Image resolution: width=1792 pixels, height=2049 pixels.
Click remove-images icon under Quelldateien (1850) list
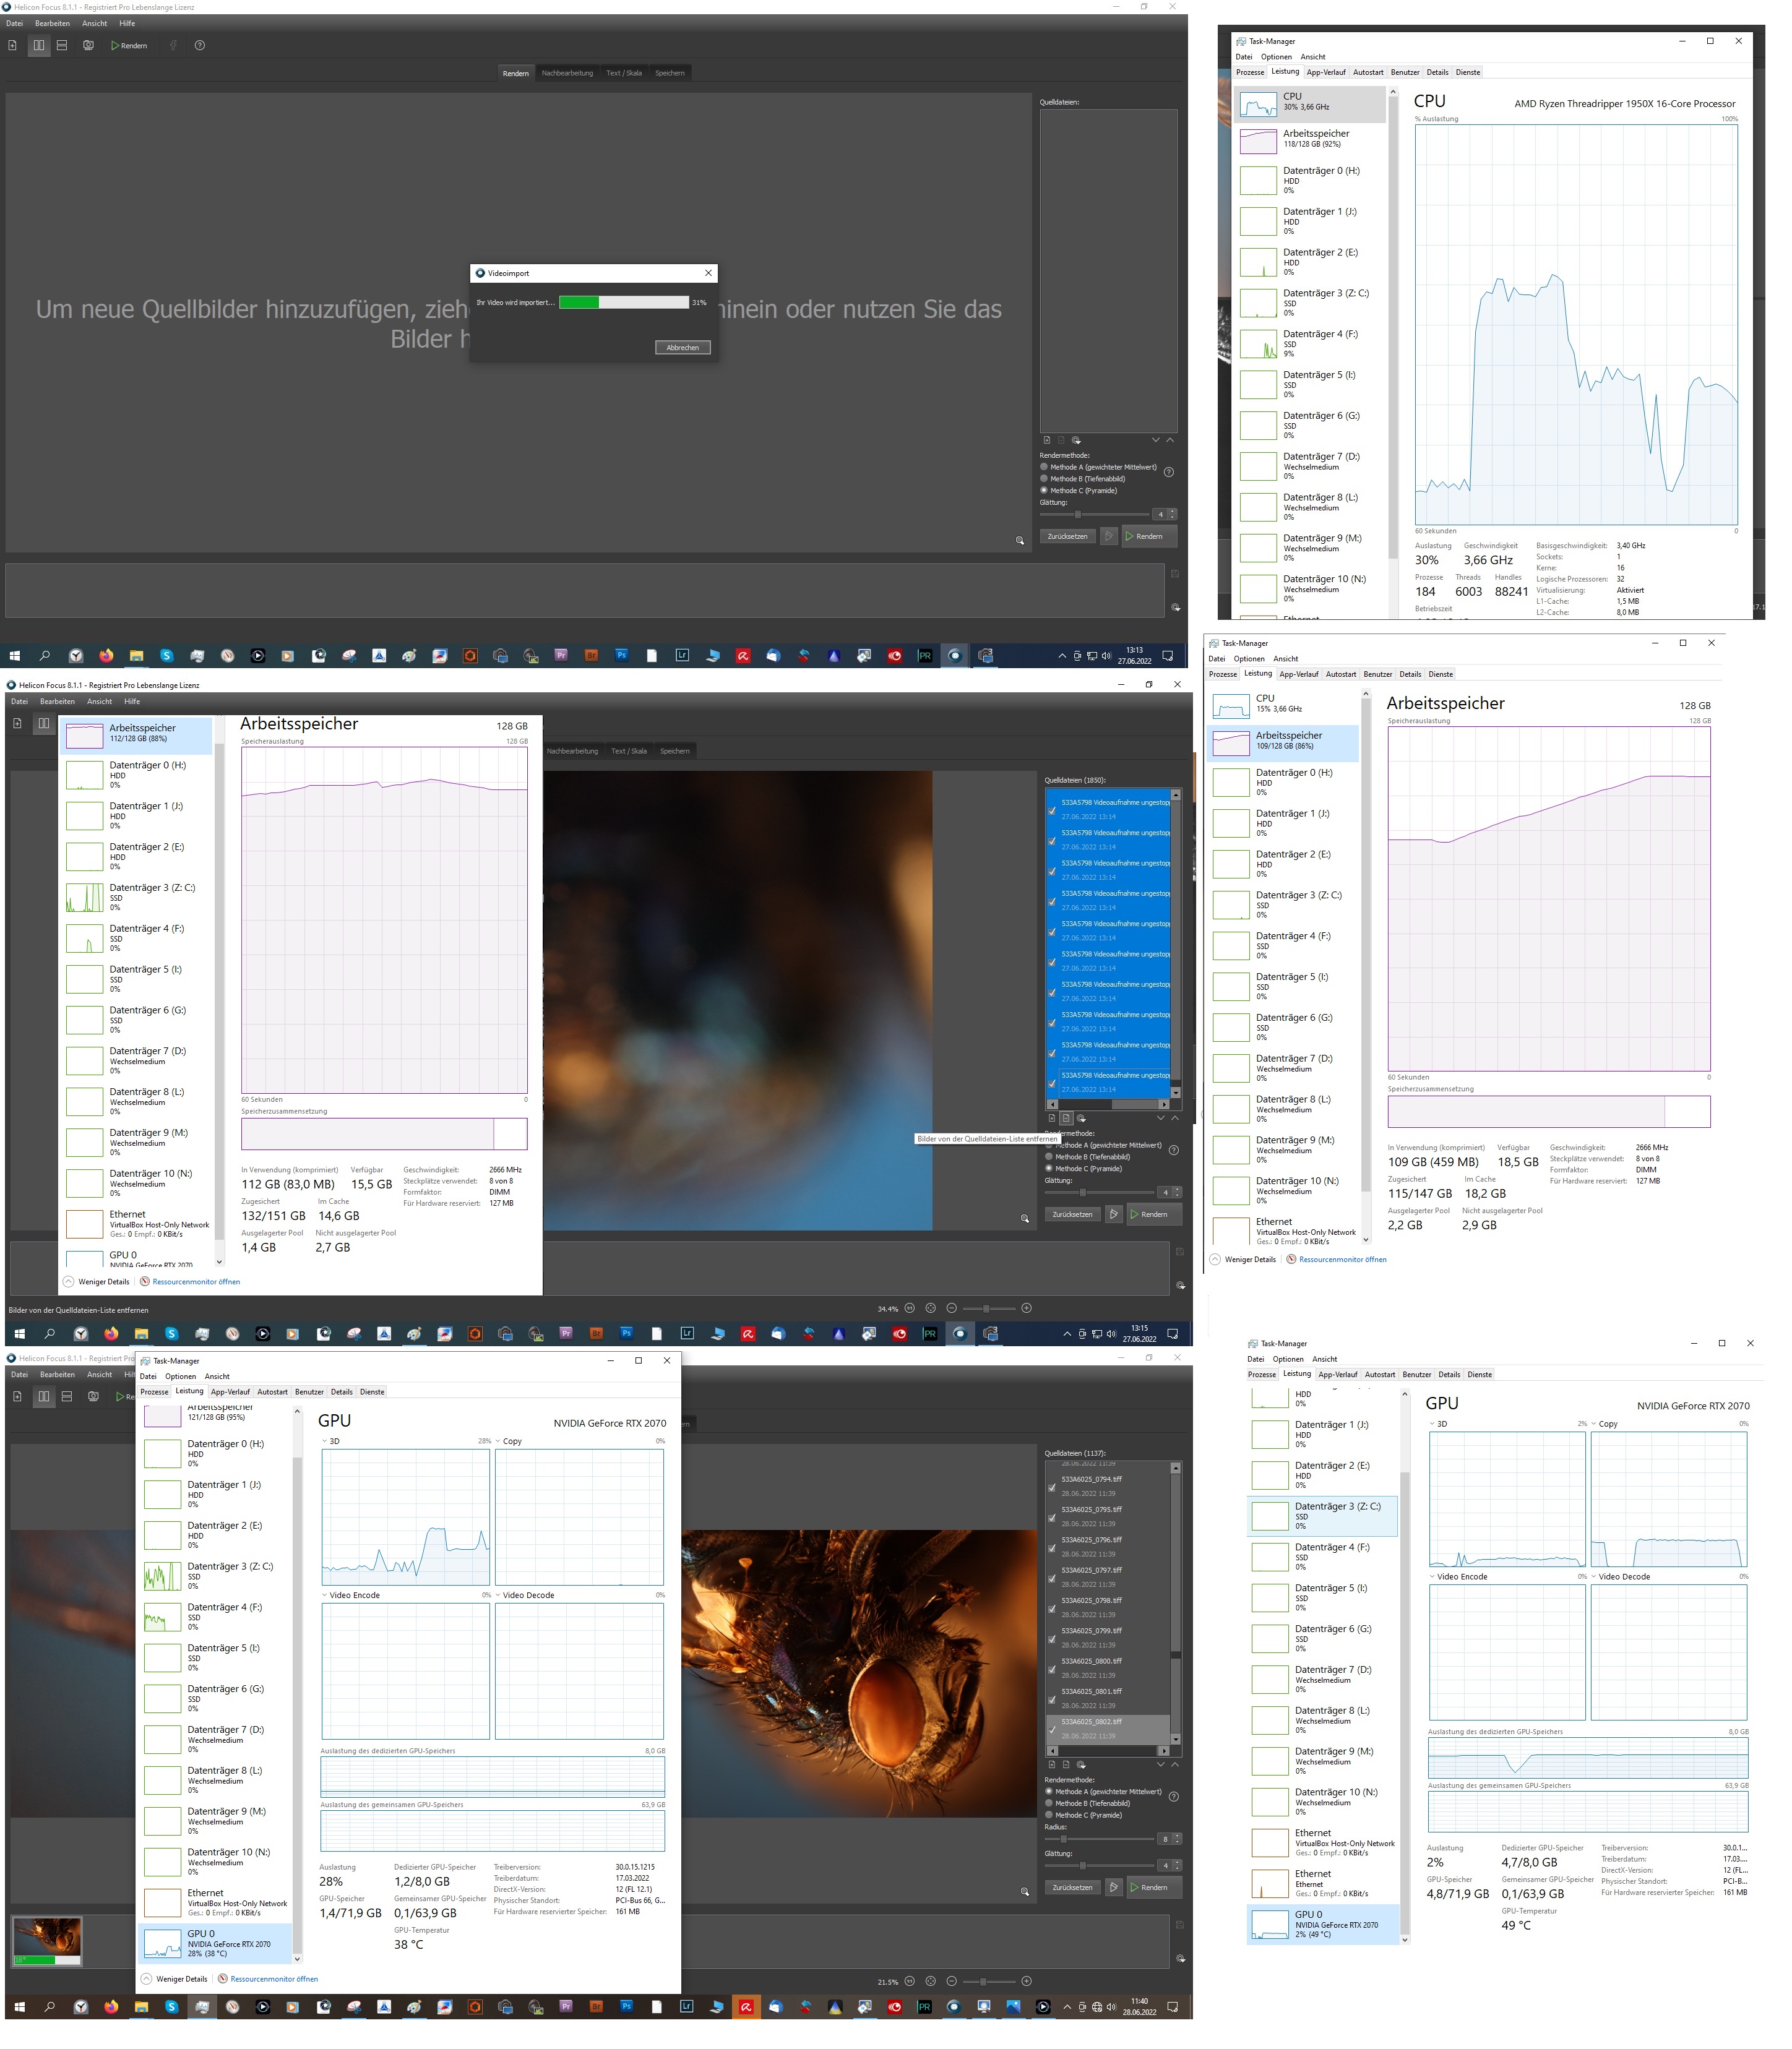pyautogui.click(x=1066, y=1118)
